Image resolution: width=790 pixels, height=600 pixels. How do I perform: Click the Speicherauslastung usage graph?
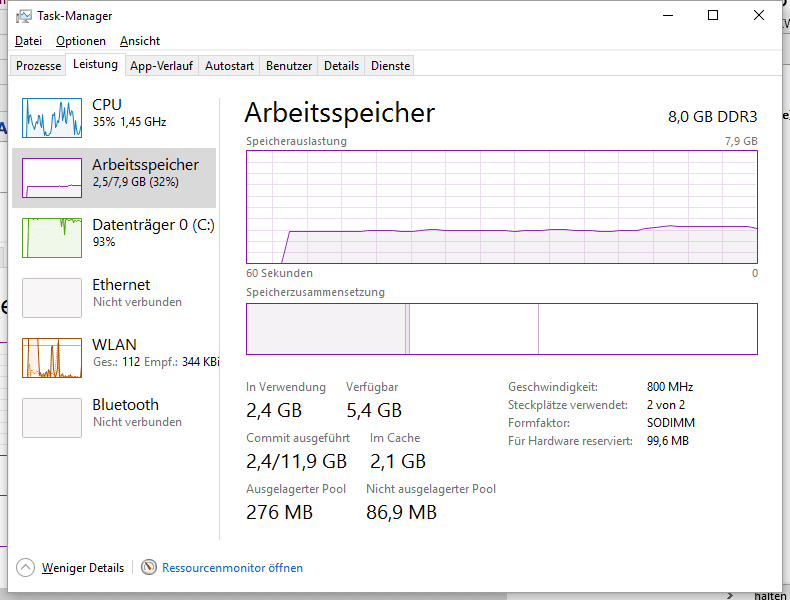point(501,206)
